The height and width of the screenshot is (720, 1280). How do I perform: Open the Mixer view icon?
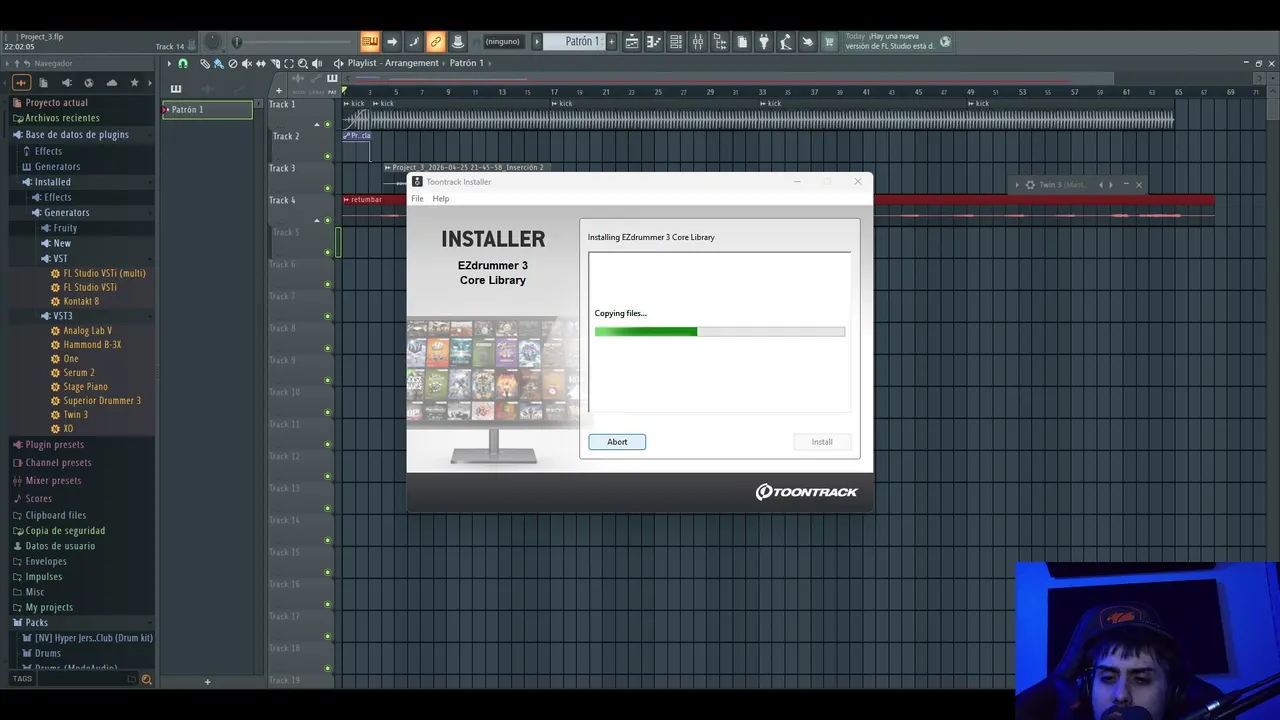698,42
